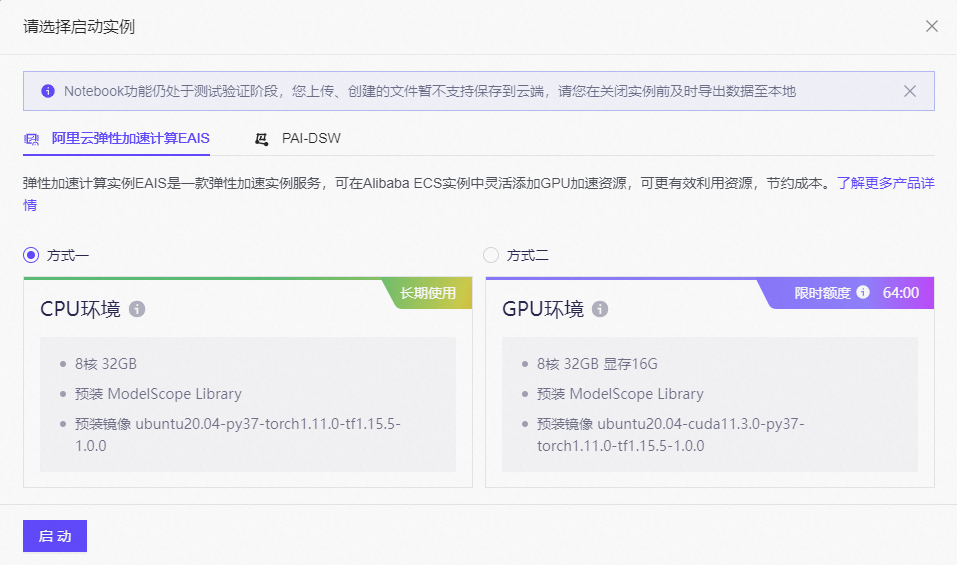Open 了解更多产品详情 link
The width and height of the screenshot is (957, 565).
tap(886, 183)
